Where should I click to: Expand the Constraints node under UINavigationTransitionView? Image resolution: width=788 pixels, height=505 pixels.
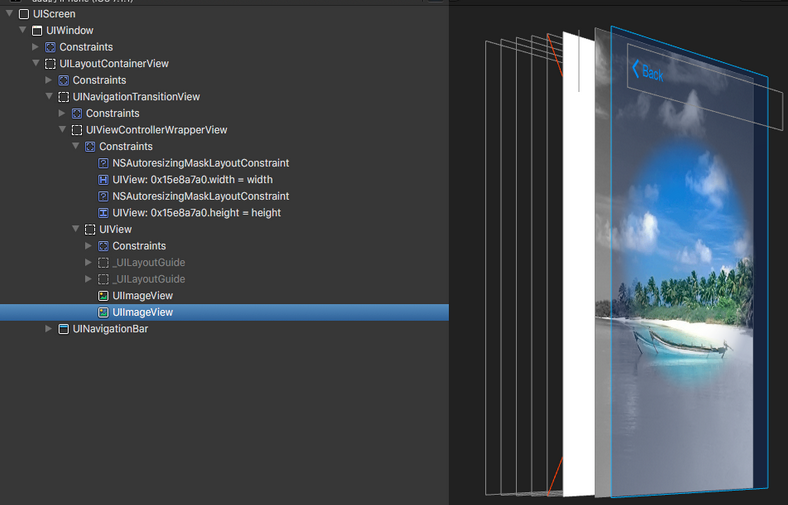pos(62,113)
